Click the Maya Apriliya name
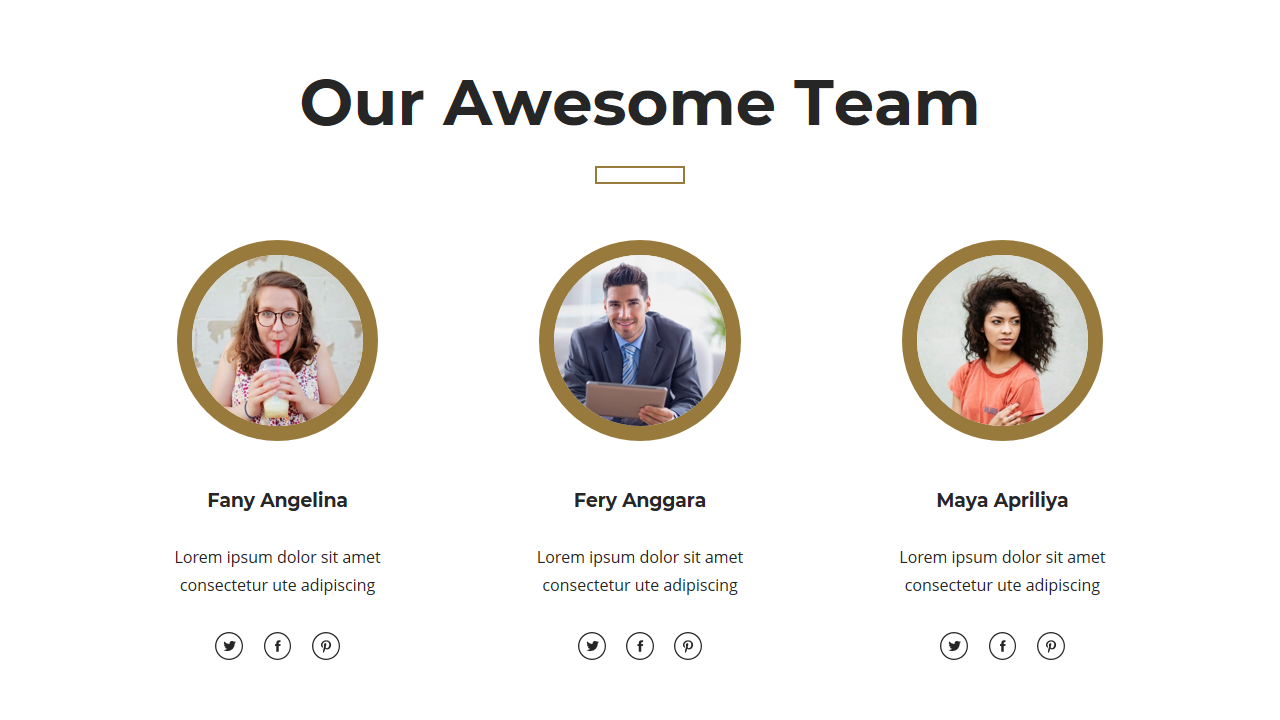 pos(1002,500)
